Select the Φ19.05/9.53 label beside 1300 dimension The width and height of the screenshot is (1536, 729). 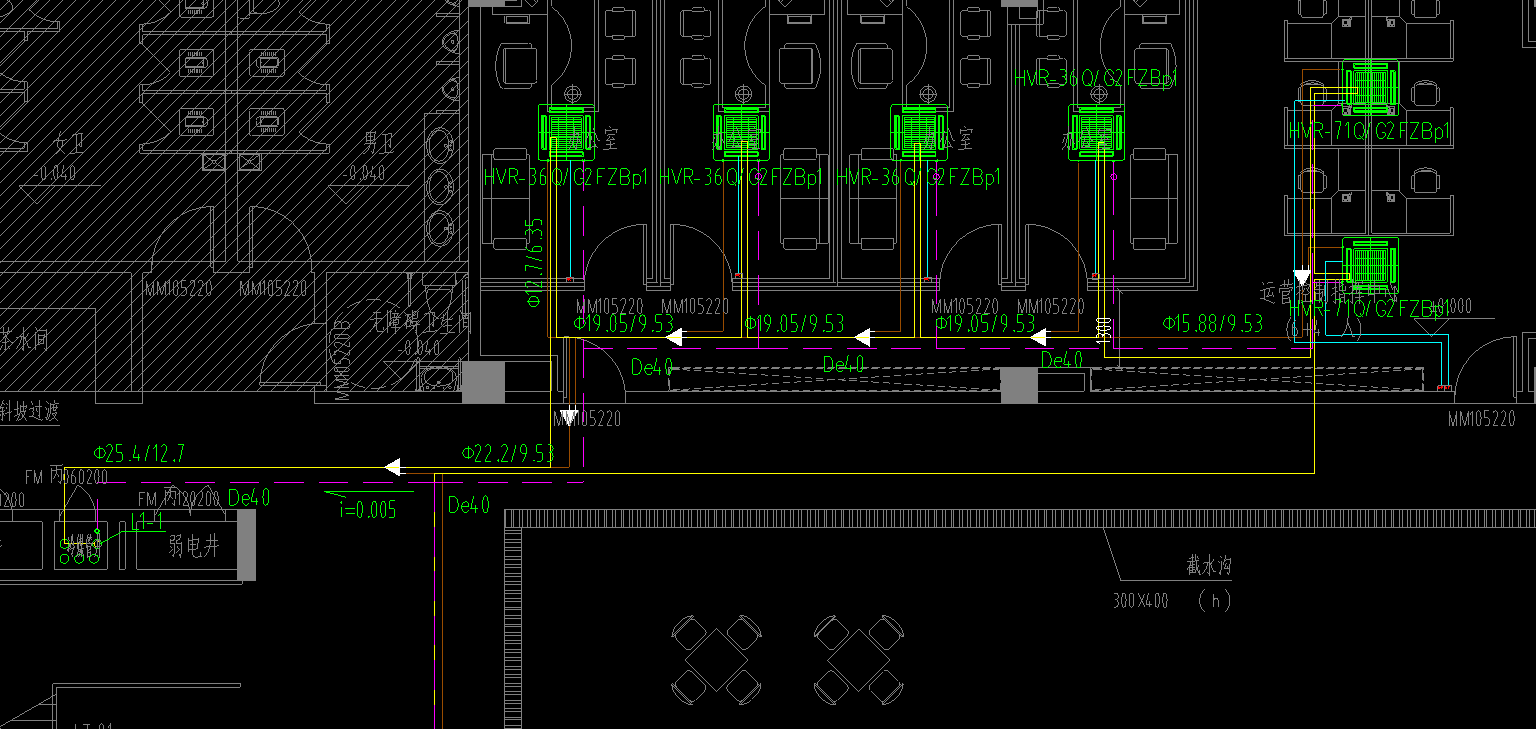(985, 324)
